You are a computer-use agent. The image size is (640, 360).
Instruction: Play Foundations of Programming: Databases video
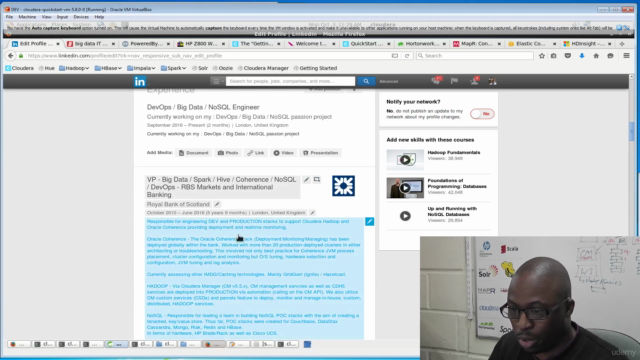click(x=405, y=188)
